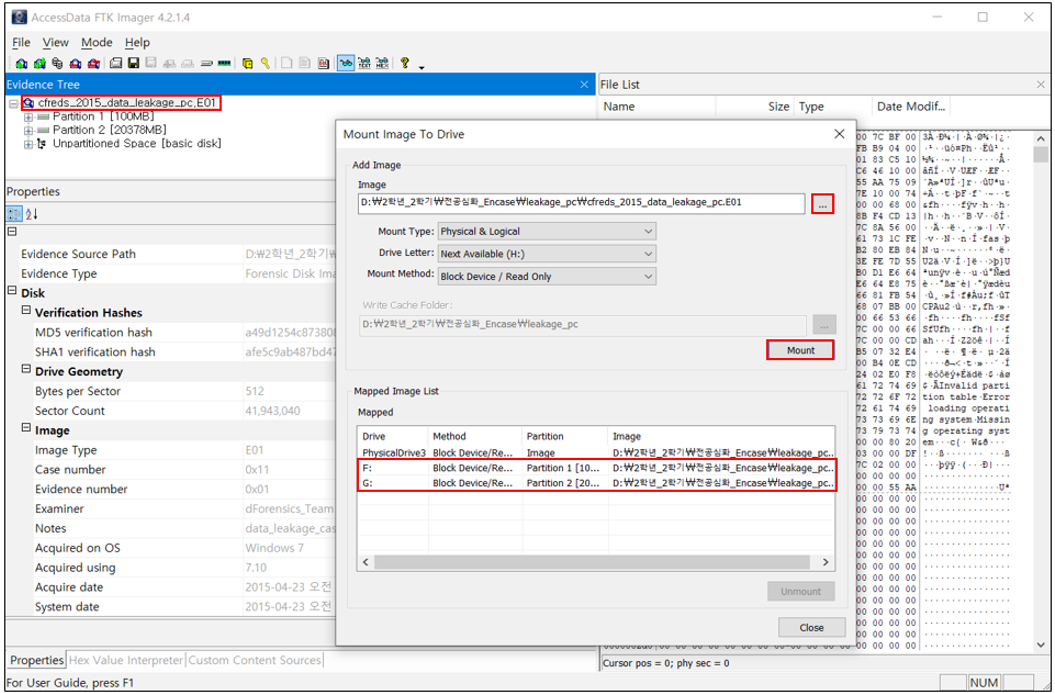Expand Partition 2 [20378MB] node
This screenshot has height=693, width=1055.
point(28,131)
